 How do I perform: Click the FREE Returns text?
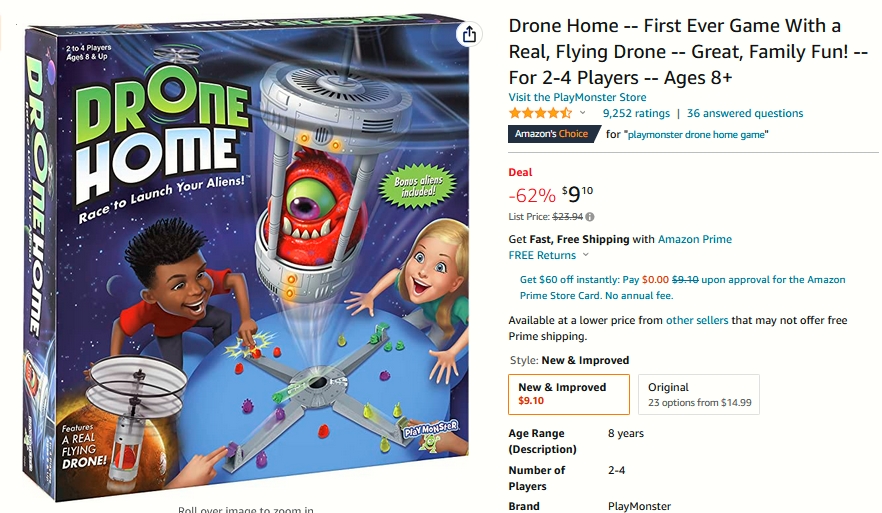pos(542,255)
